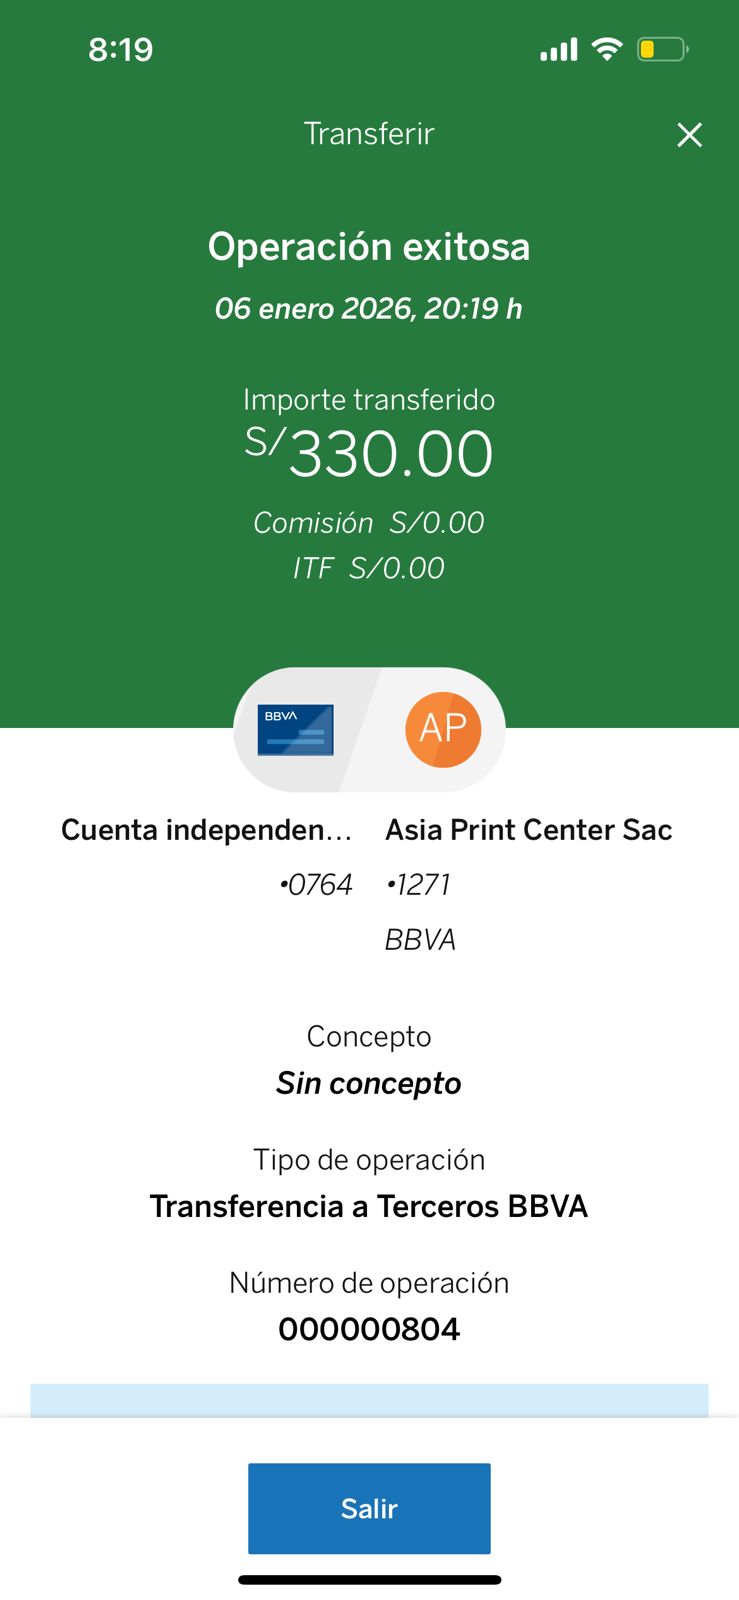Tap recipient name Asia Print Center Sac
Screen dimensions: 739x1600
pyautogui.click(x=528, y=830)
